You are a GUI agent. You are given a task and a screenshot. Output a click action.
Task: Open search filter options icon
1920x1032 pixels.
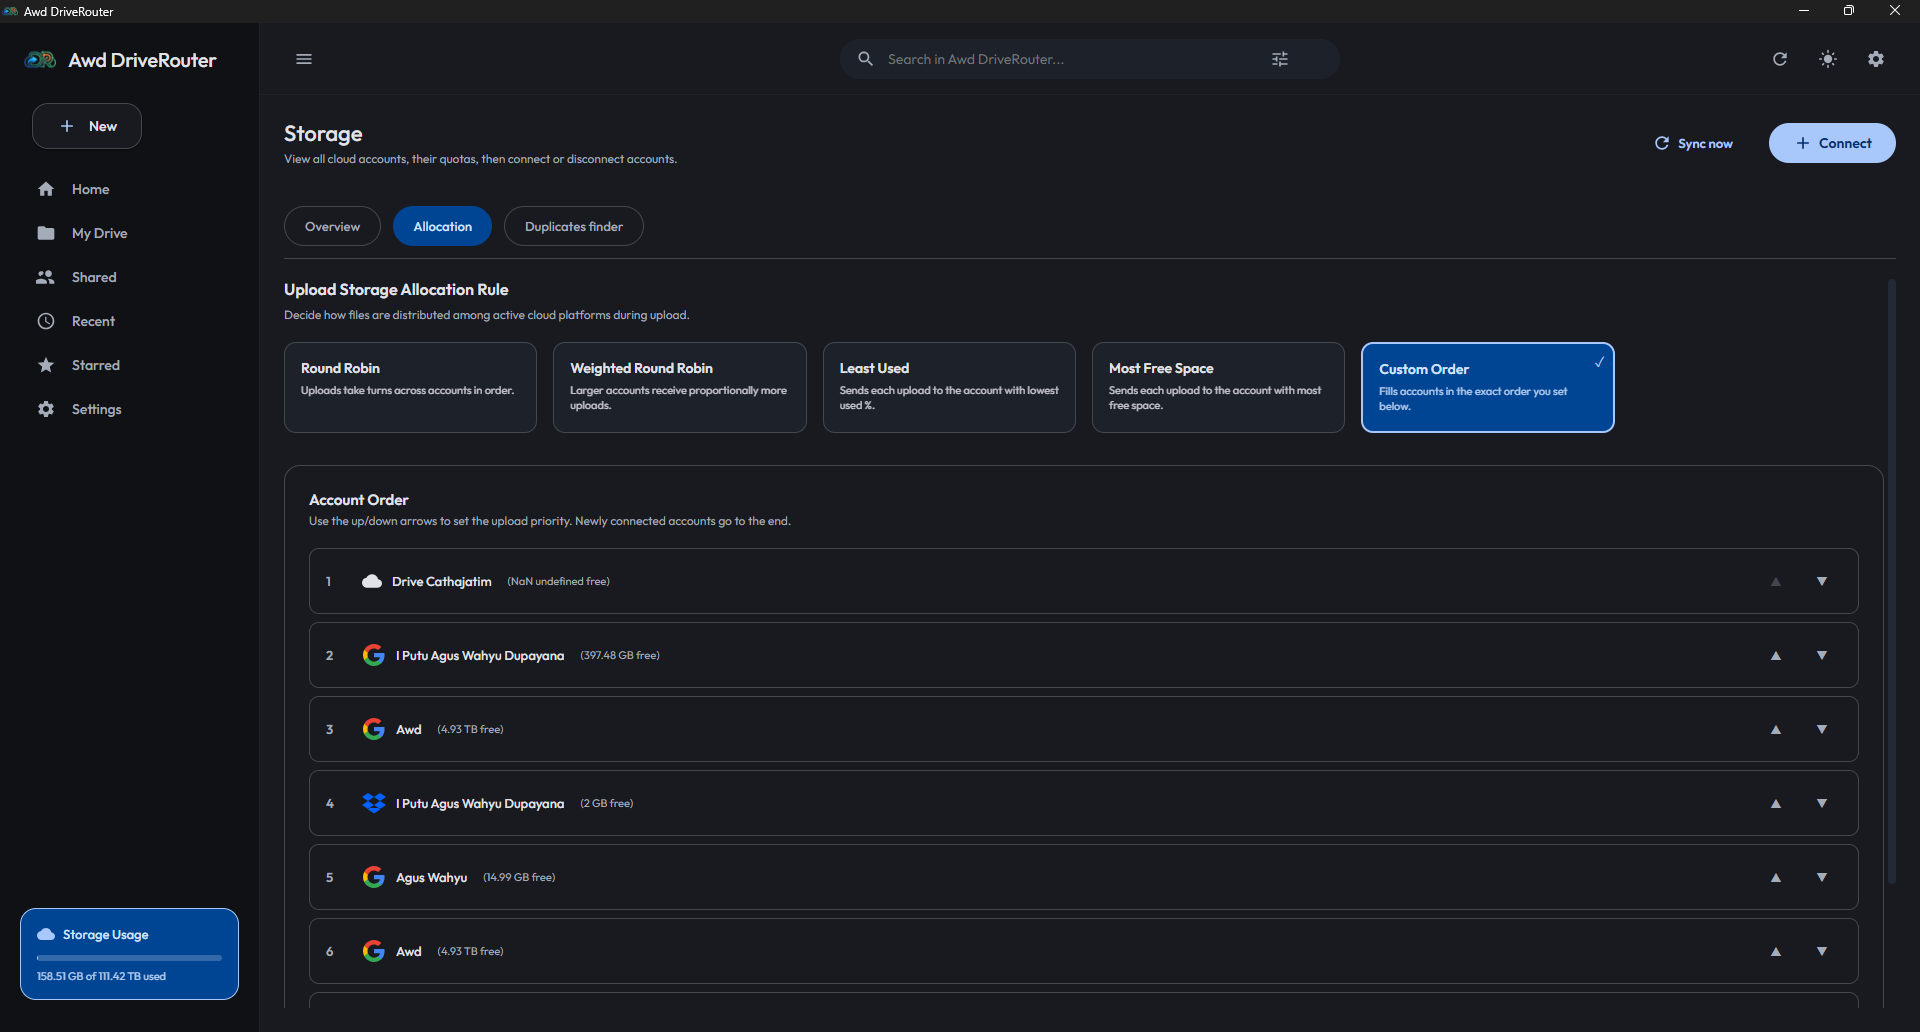tap(1280, 59)
